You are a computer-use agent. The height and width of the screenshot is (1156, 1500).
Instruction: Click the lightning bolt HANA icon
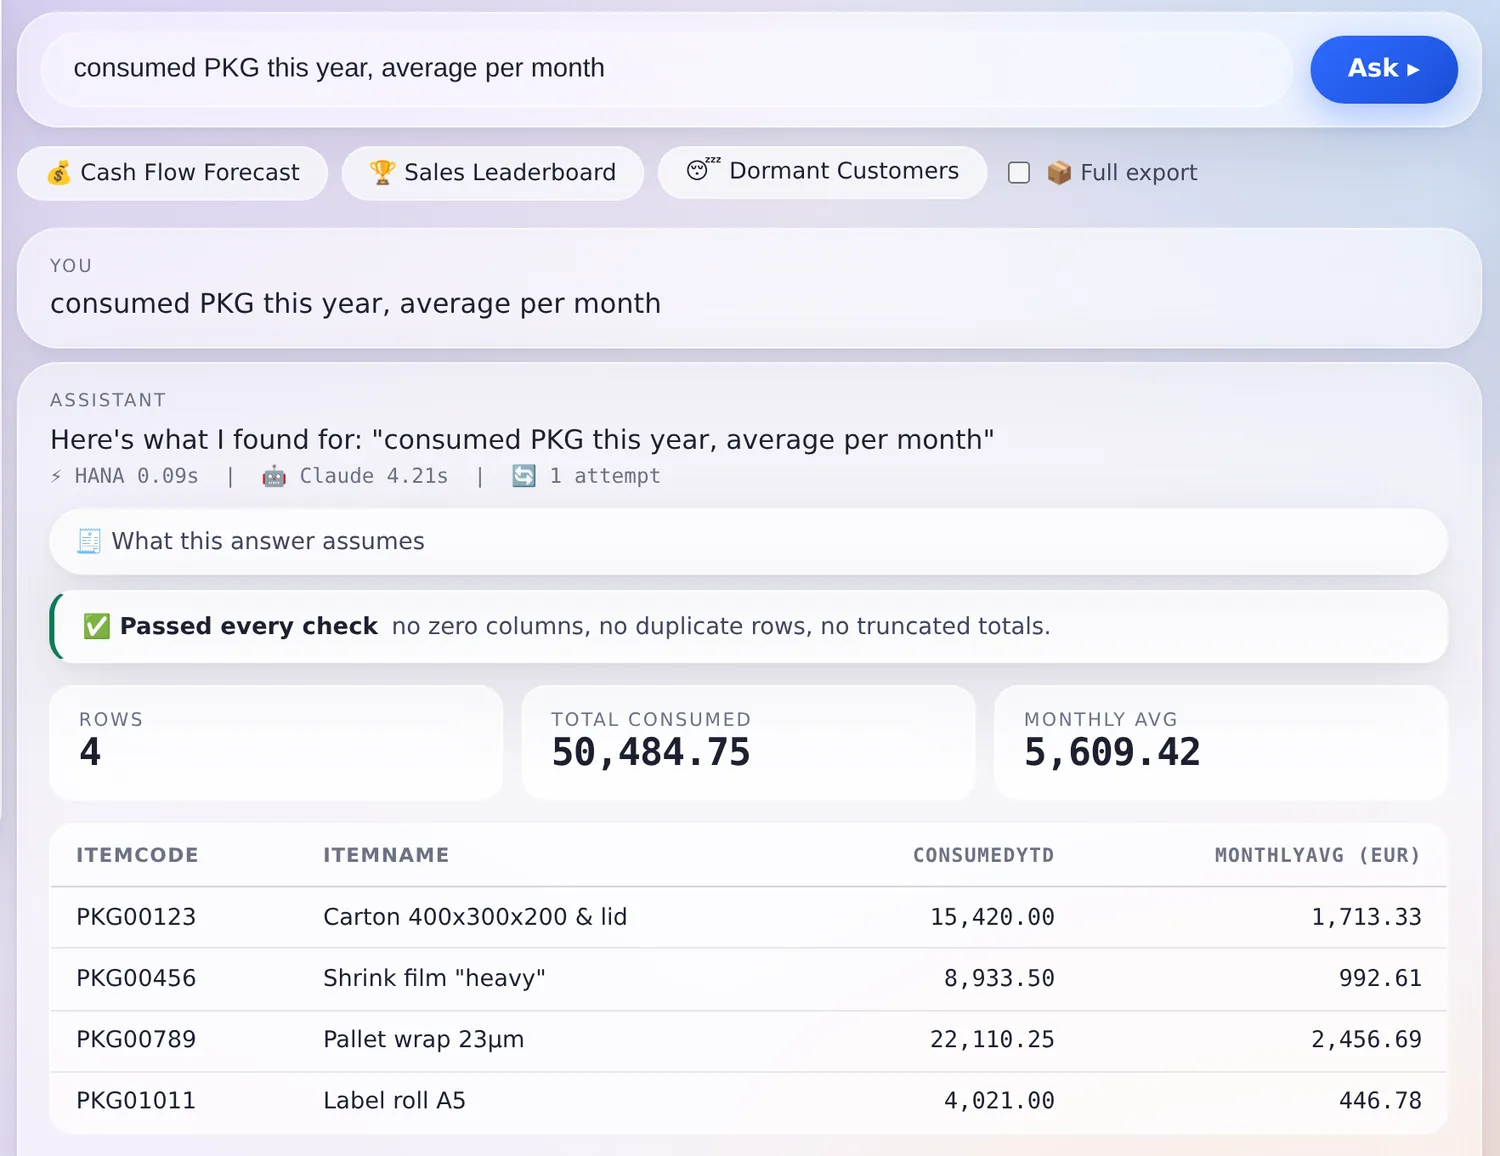click(56, 477)
